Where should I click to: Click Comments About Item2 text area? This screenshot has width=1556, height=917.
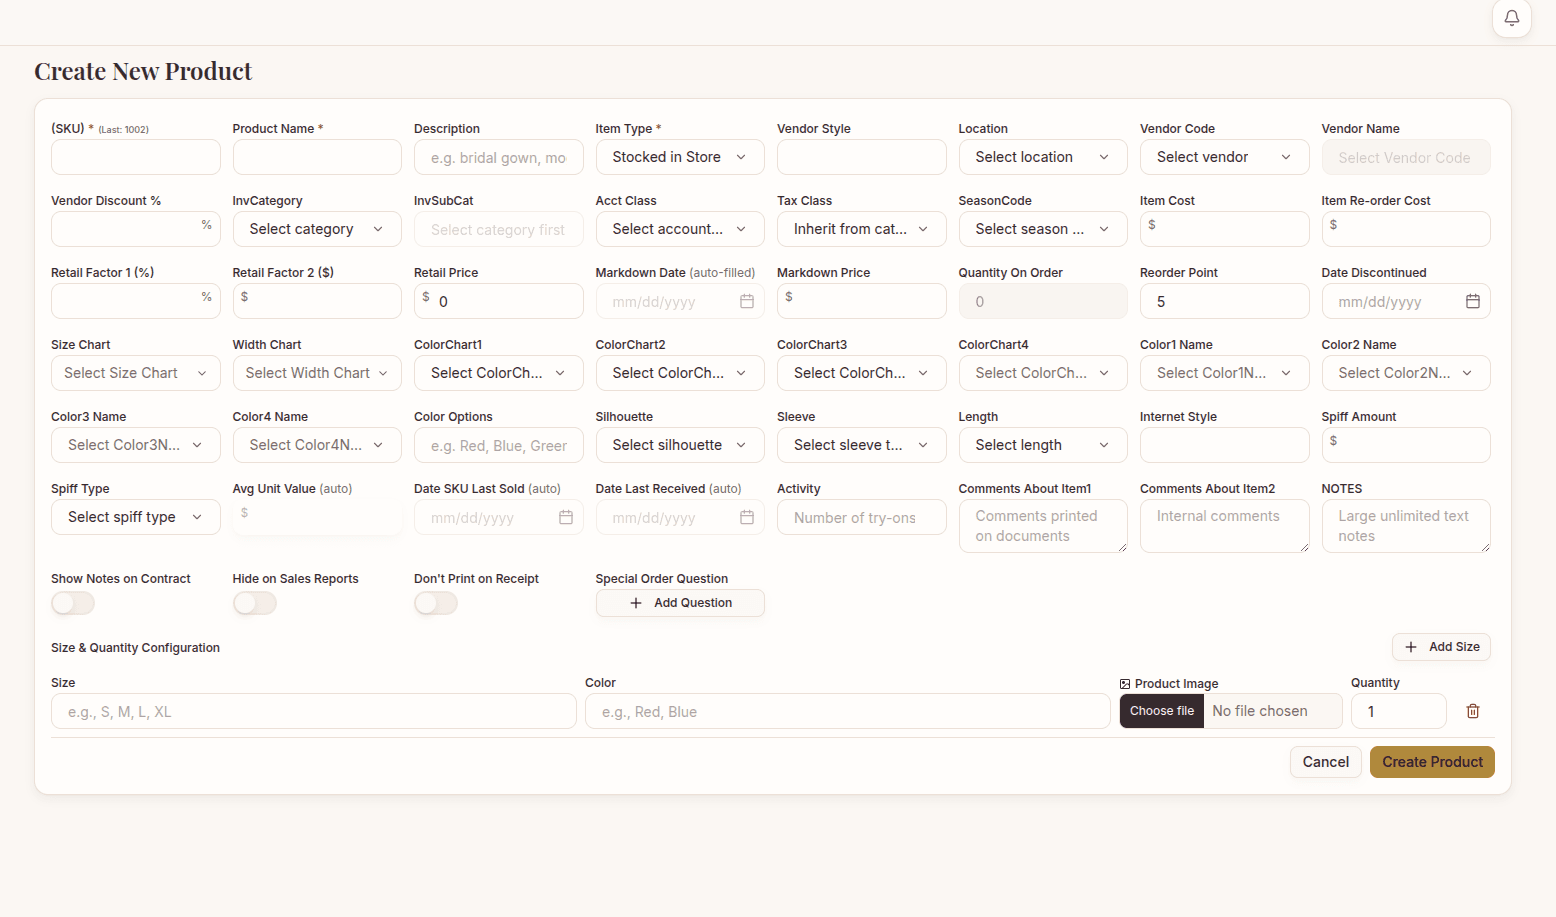click(x=1224, y=526)
